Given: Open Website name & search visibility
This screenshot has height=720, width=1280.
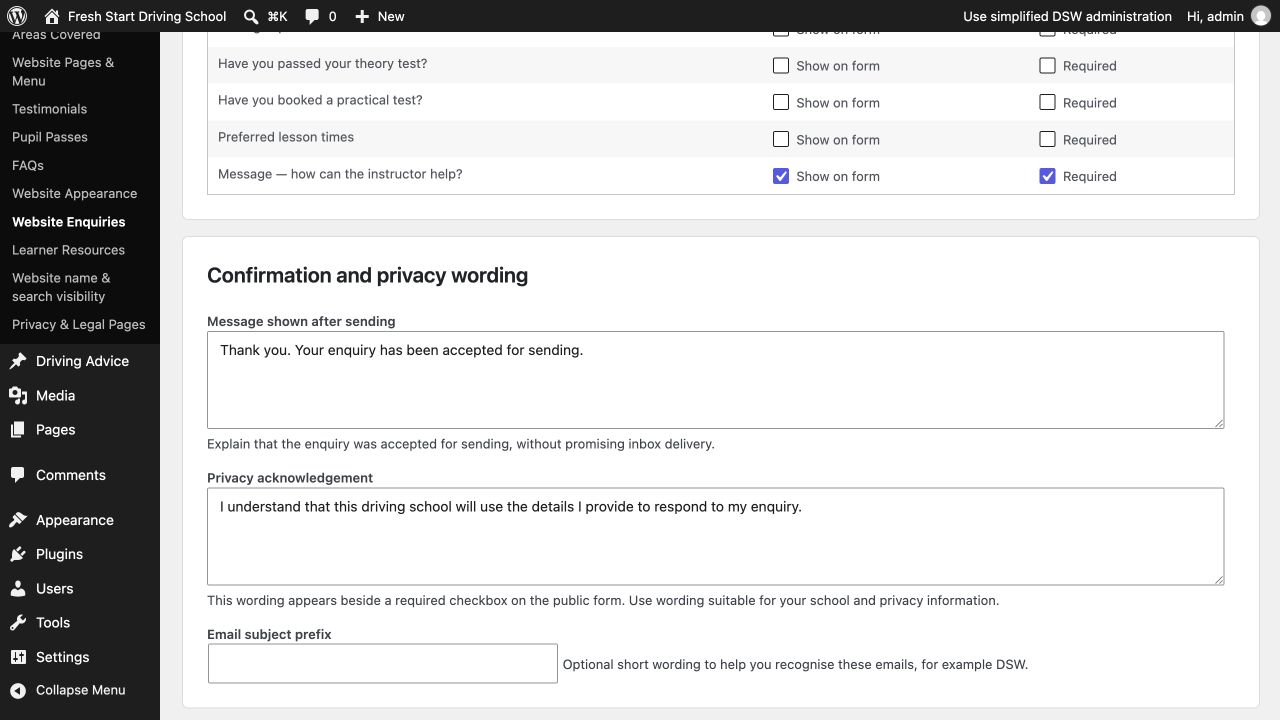Looking at the screenshot, I should pos(61,287).
